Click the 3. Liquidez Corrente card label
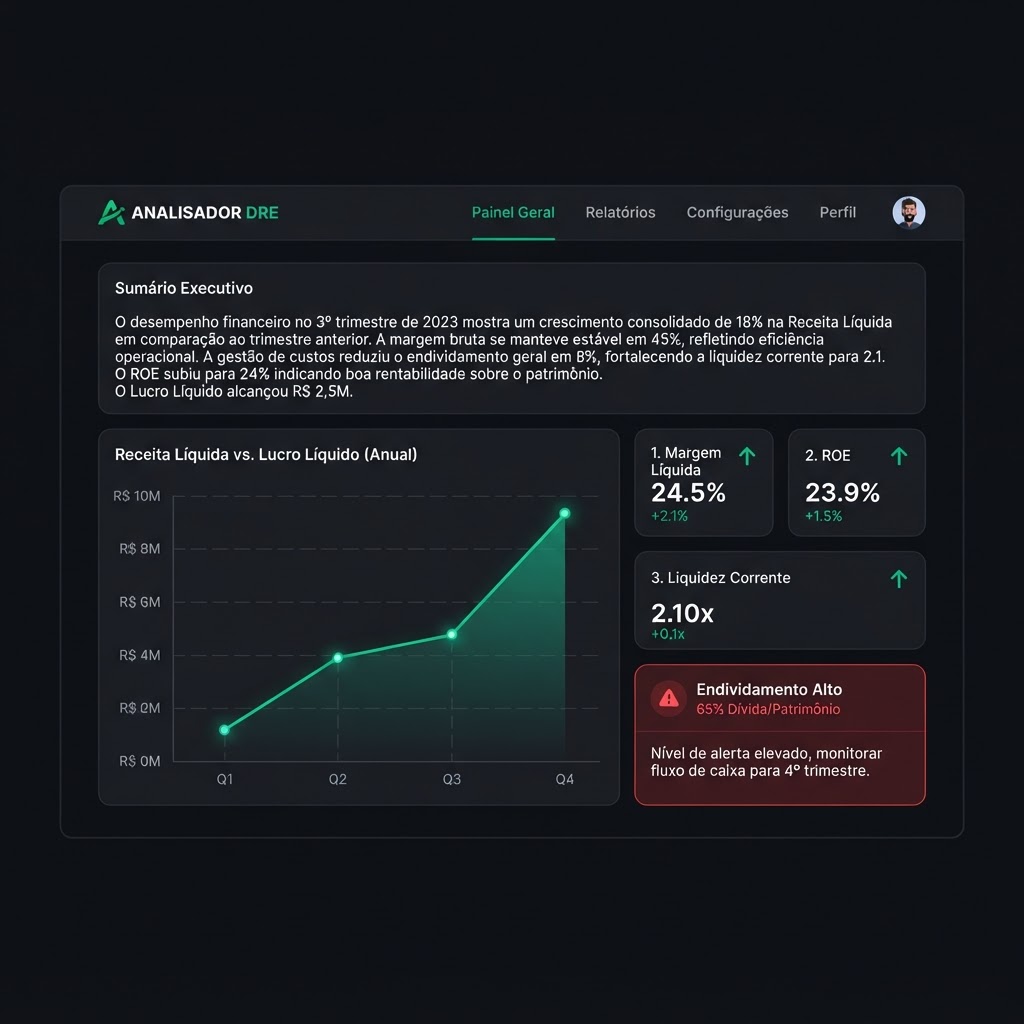The width and height of the screenshot is (1024, 1024). coord(720,578)
